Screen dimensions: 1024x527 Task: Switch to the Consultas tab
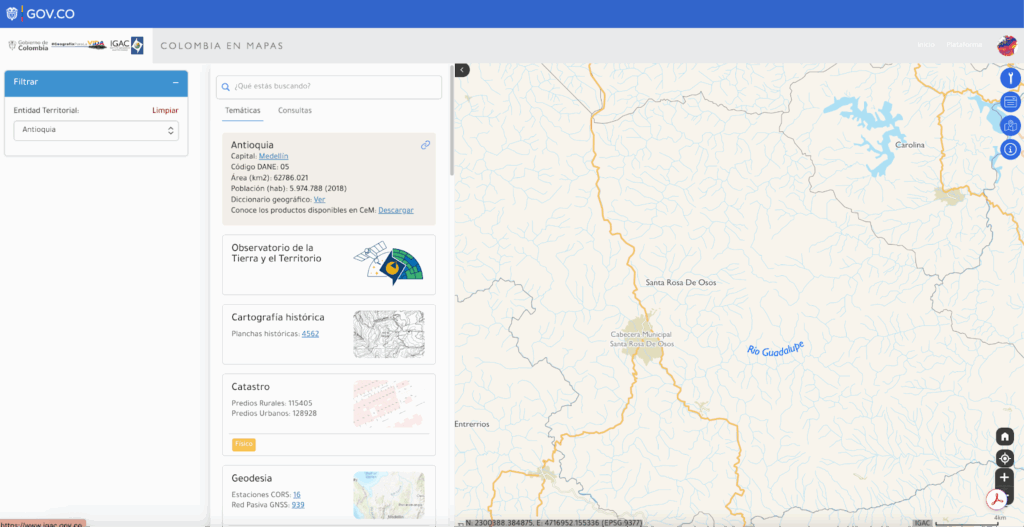[295, 110]
